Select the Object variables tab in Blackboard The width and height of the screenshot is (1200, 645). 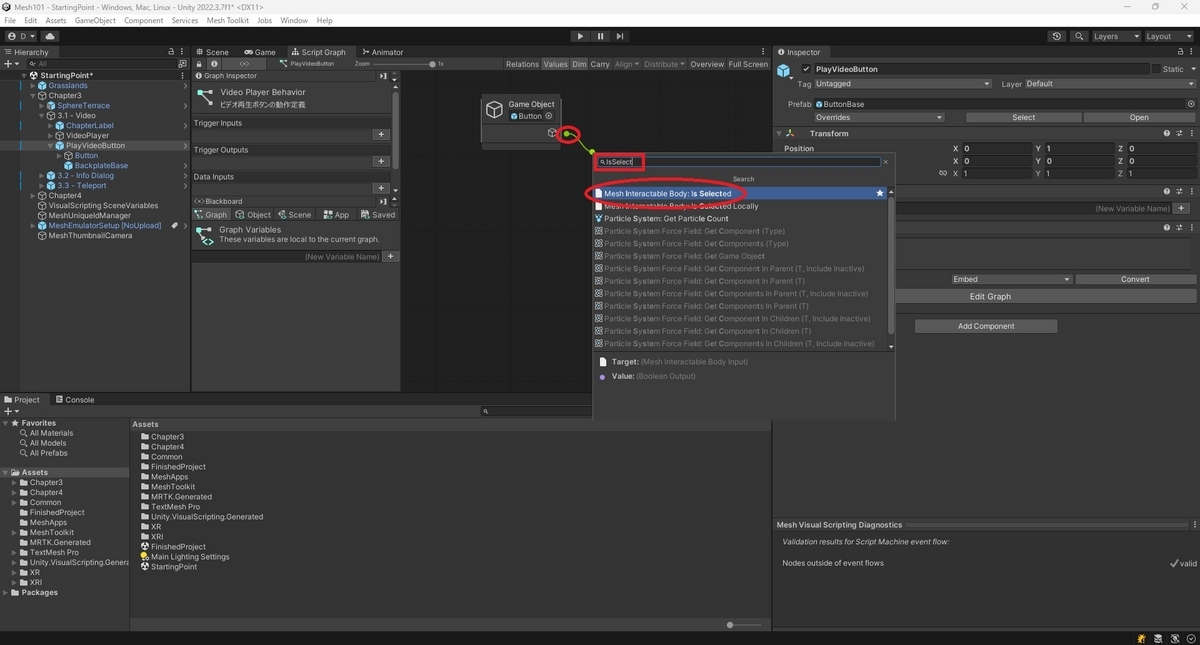(253, 215)
